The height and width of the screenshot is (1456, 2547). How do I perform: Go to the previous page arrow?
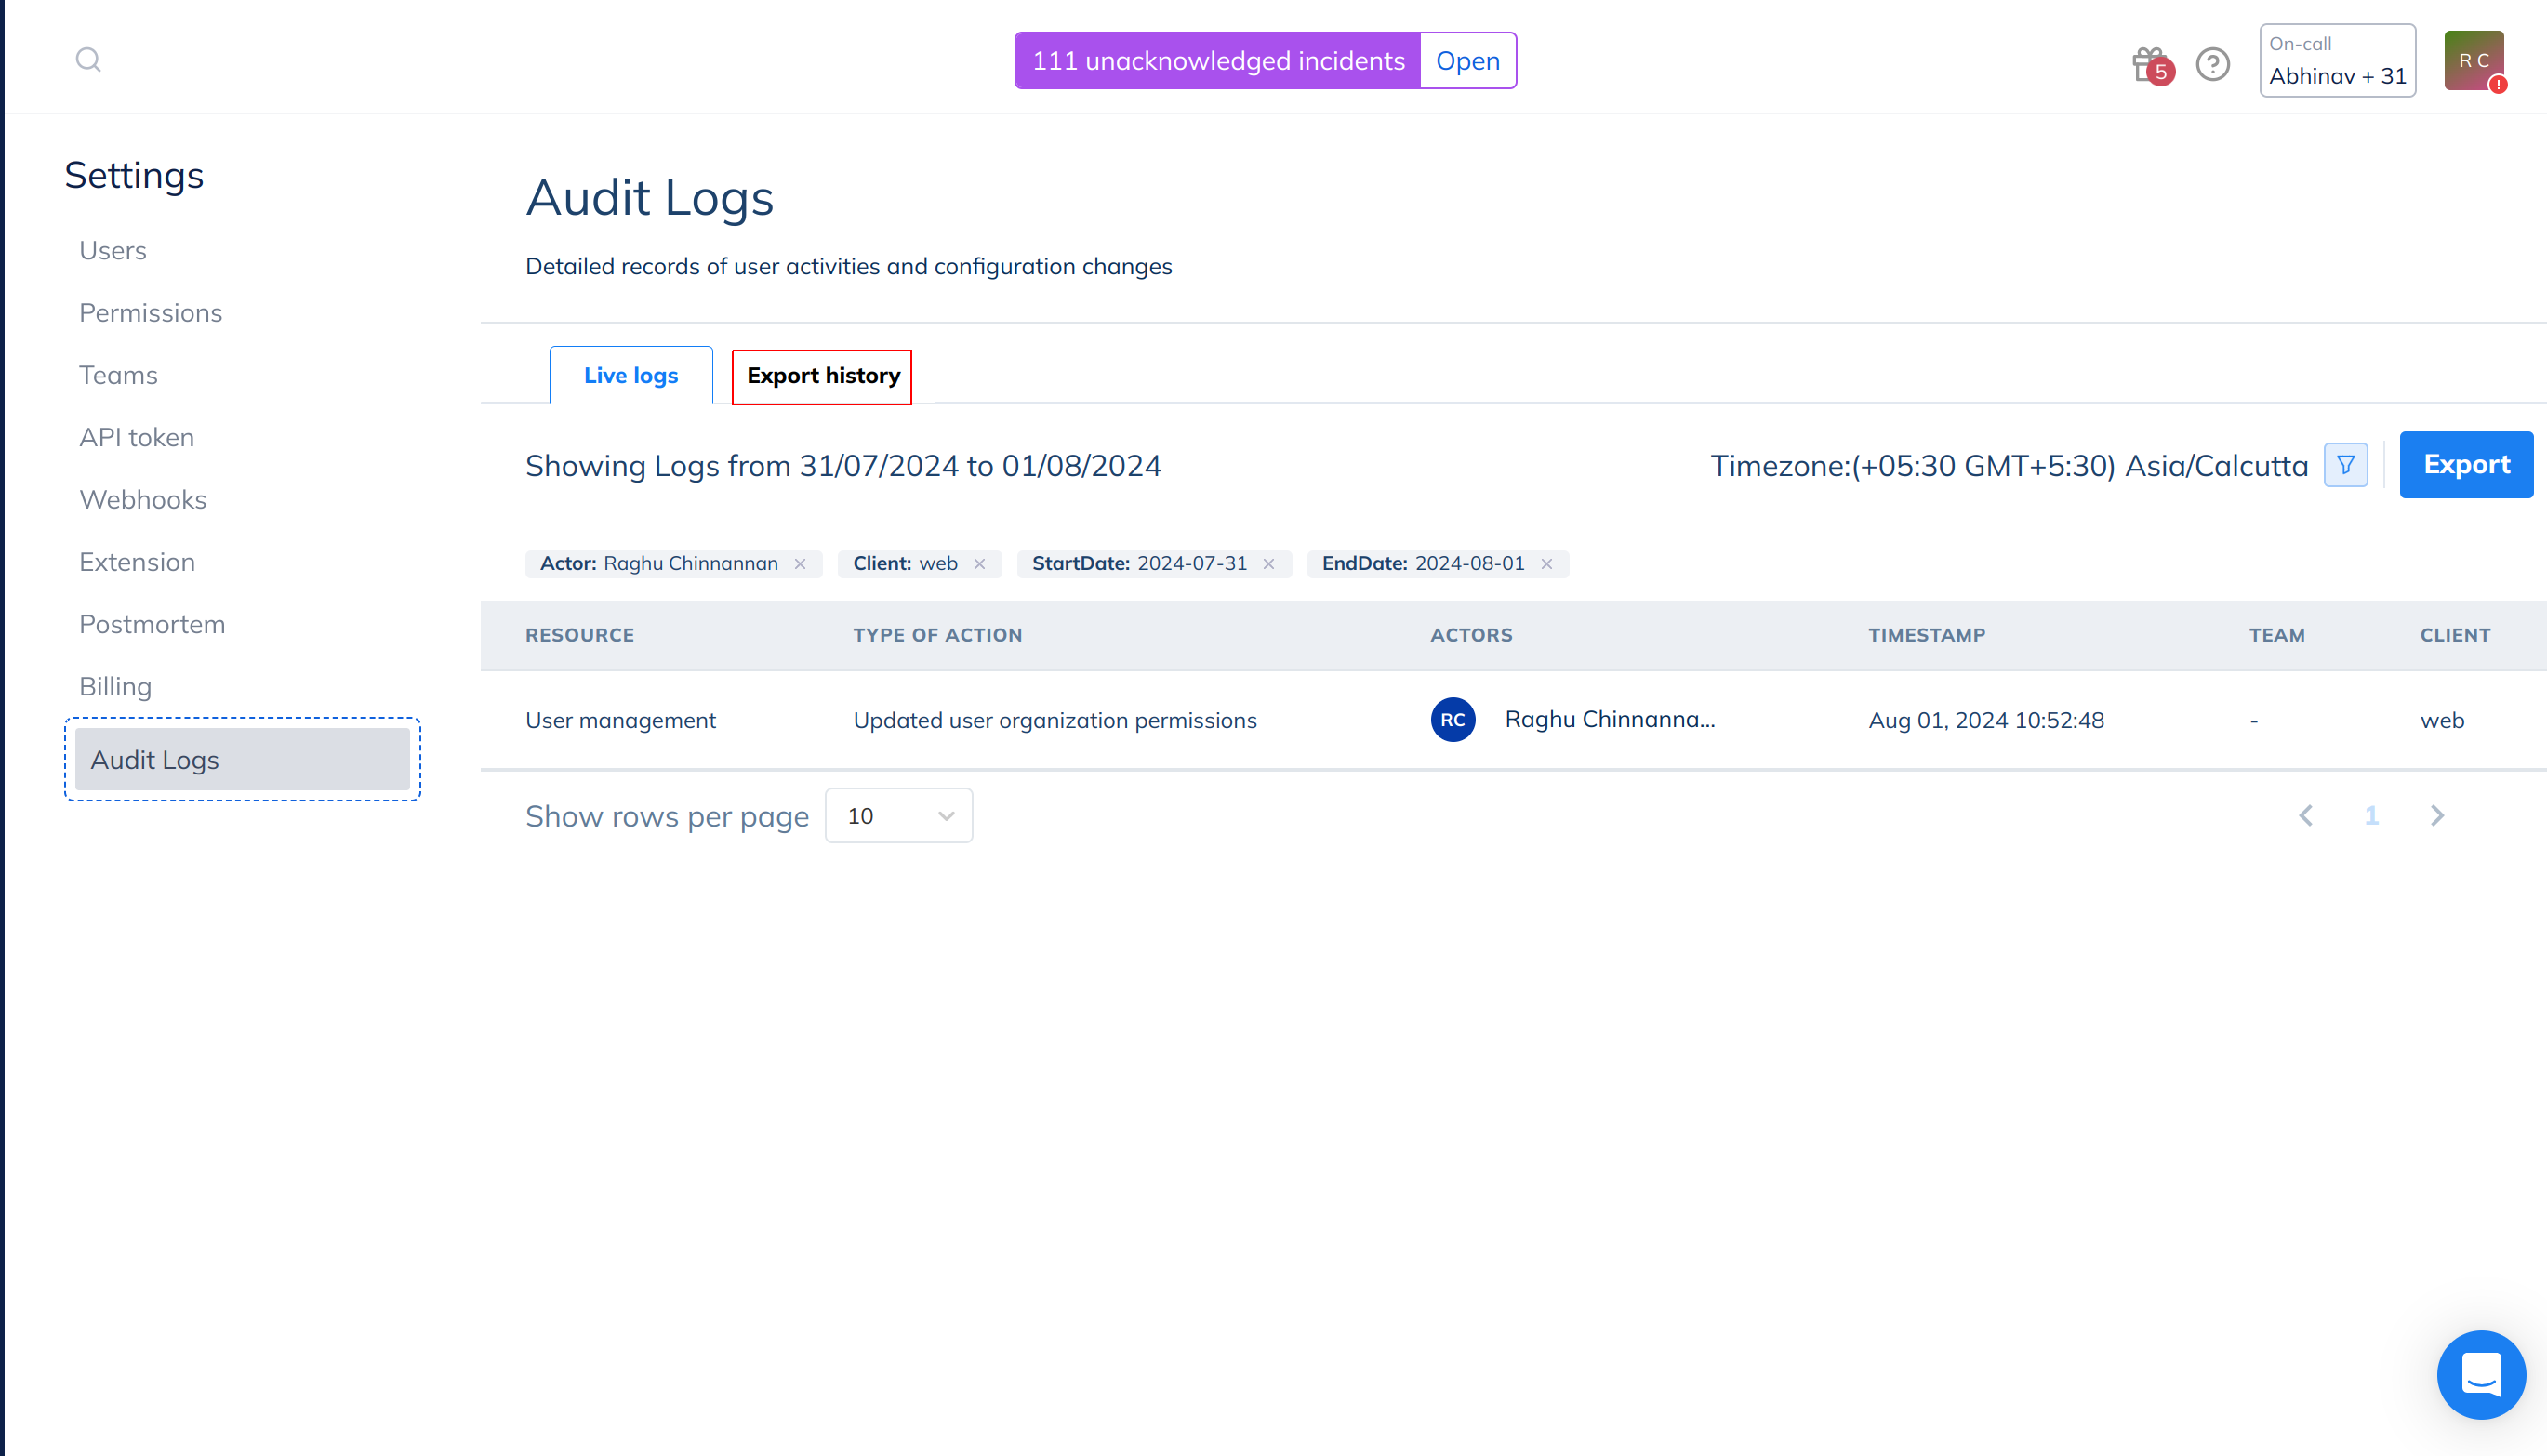[x=2306, y=816]
